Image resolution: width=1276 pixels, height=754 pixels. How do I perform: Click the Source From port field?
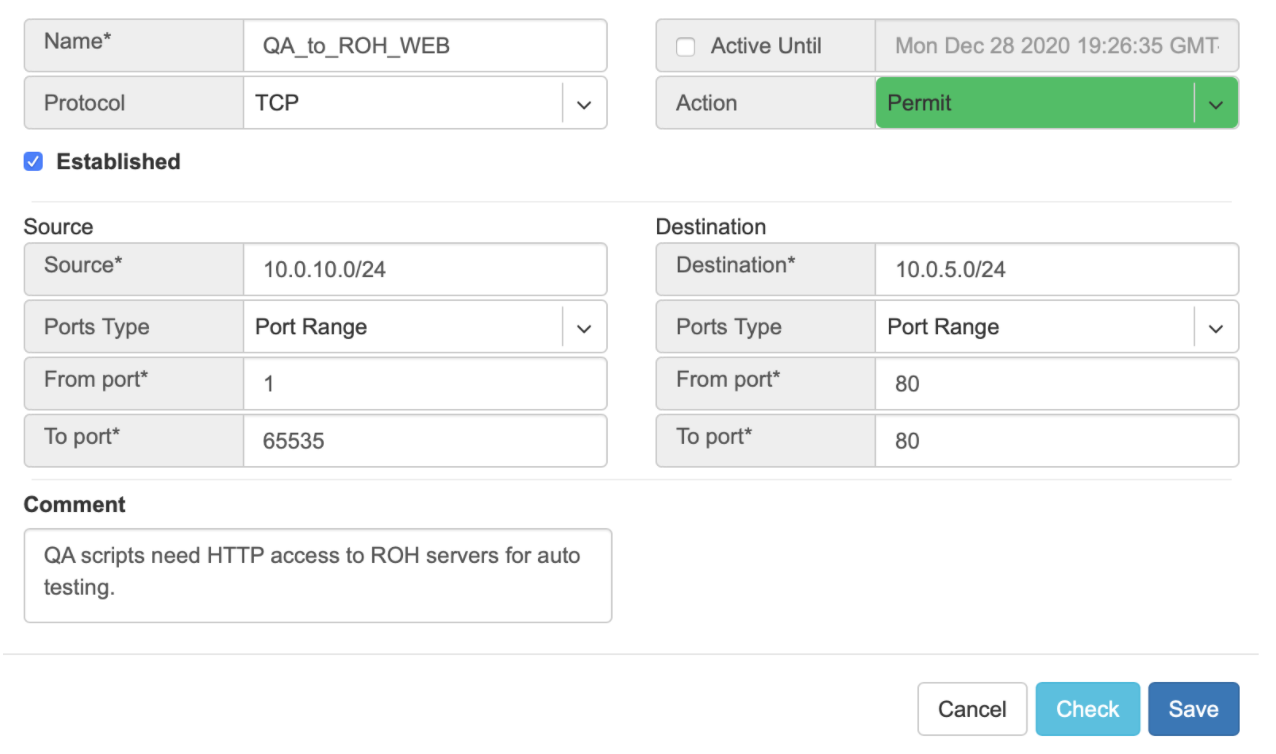424,384
